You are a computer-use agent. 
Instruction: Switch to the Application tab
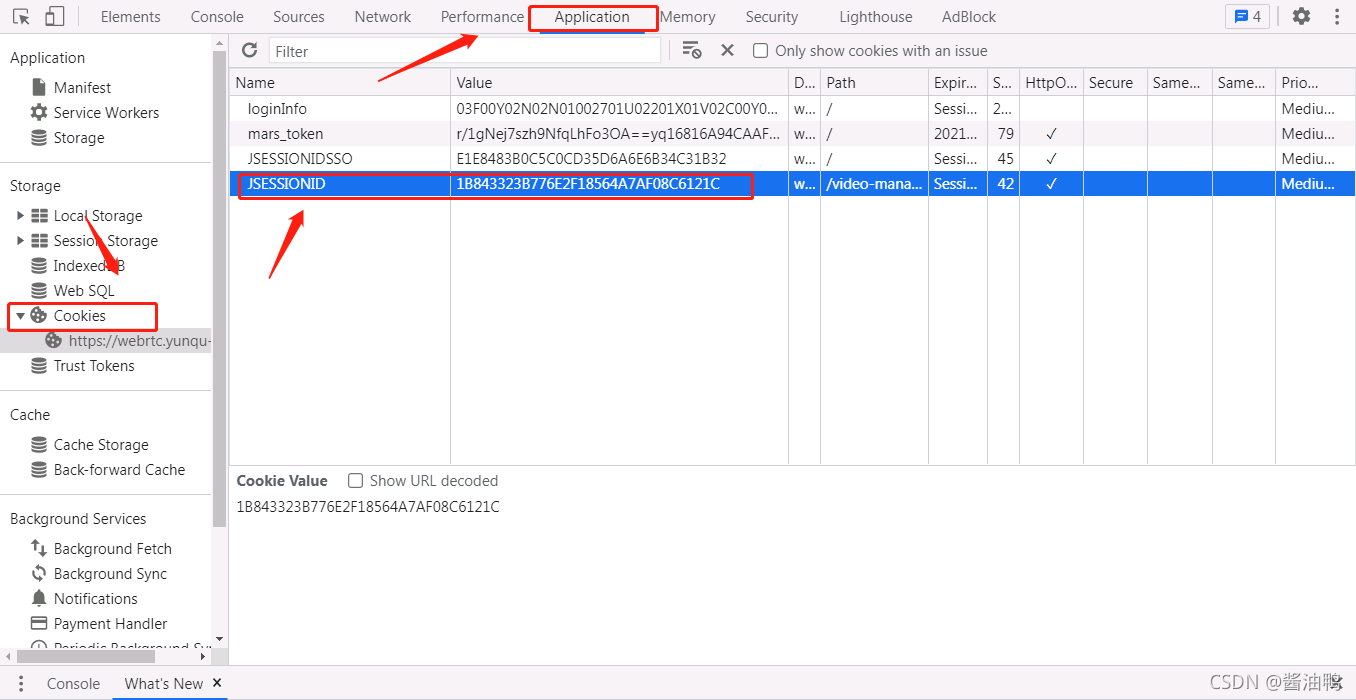pyautogui.click(x=592, y=17)
